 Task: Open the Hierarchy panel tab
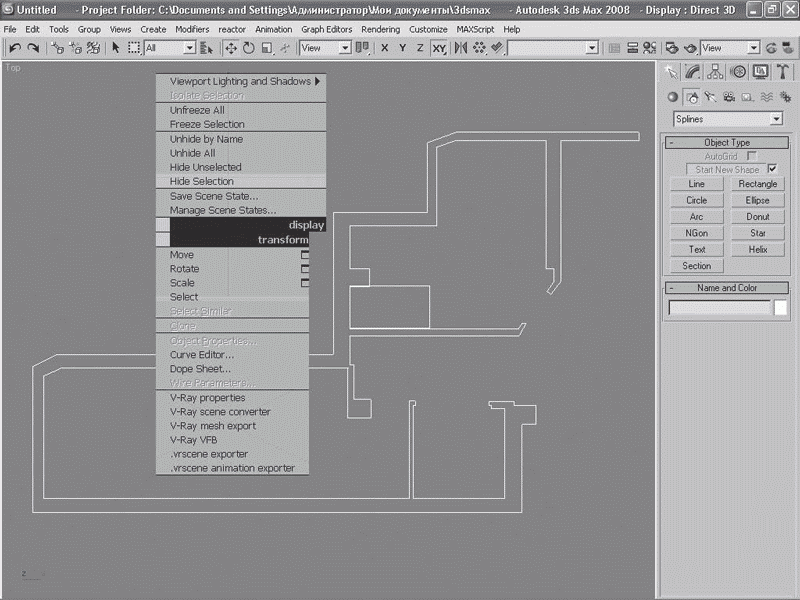pyautogui.click(x=716, y=72)
